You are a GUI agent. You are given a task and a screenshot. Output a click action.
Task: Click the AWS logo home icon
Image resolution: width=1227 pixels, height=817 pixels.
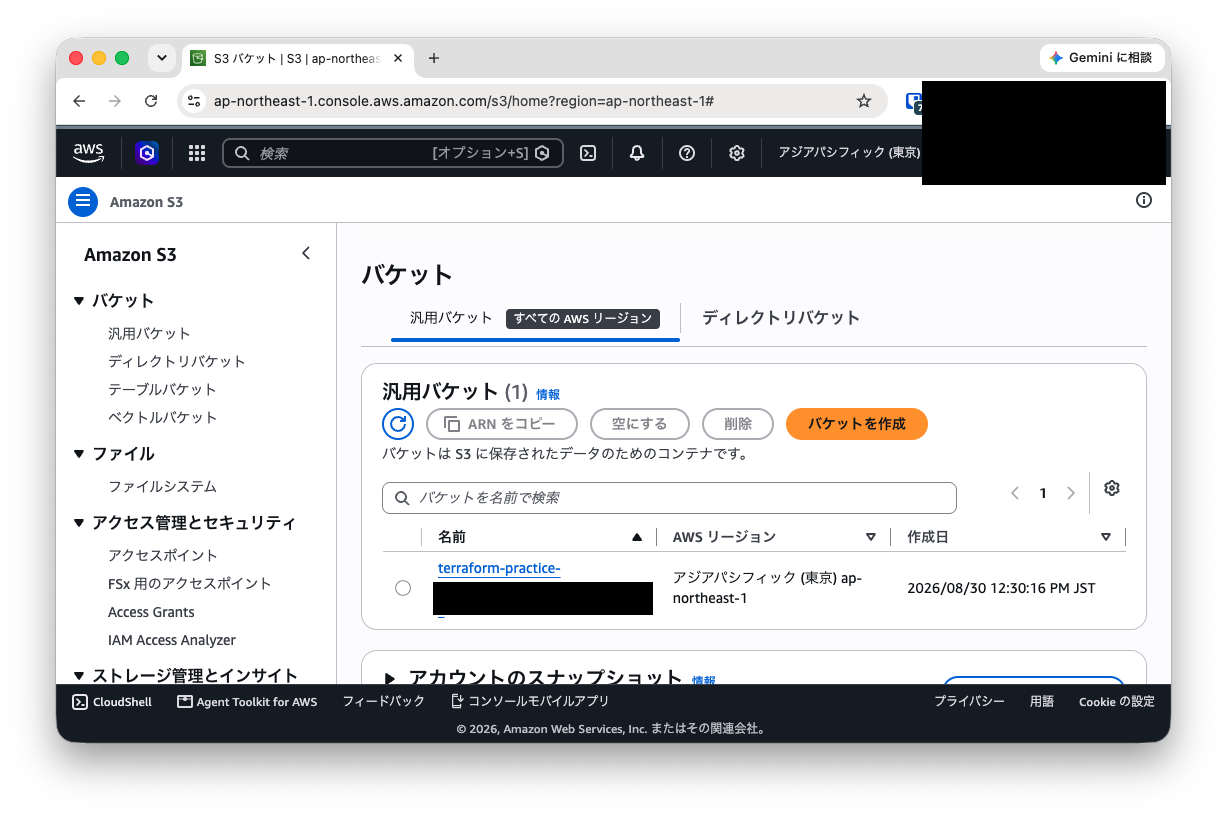(89, 153)
